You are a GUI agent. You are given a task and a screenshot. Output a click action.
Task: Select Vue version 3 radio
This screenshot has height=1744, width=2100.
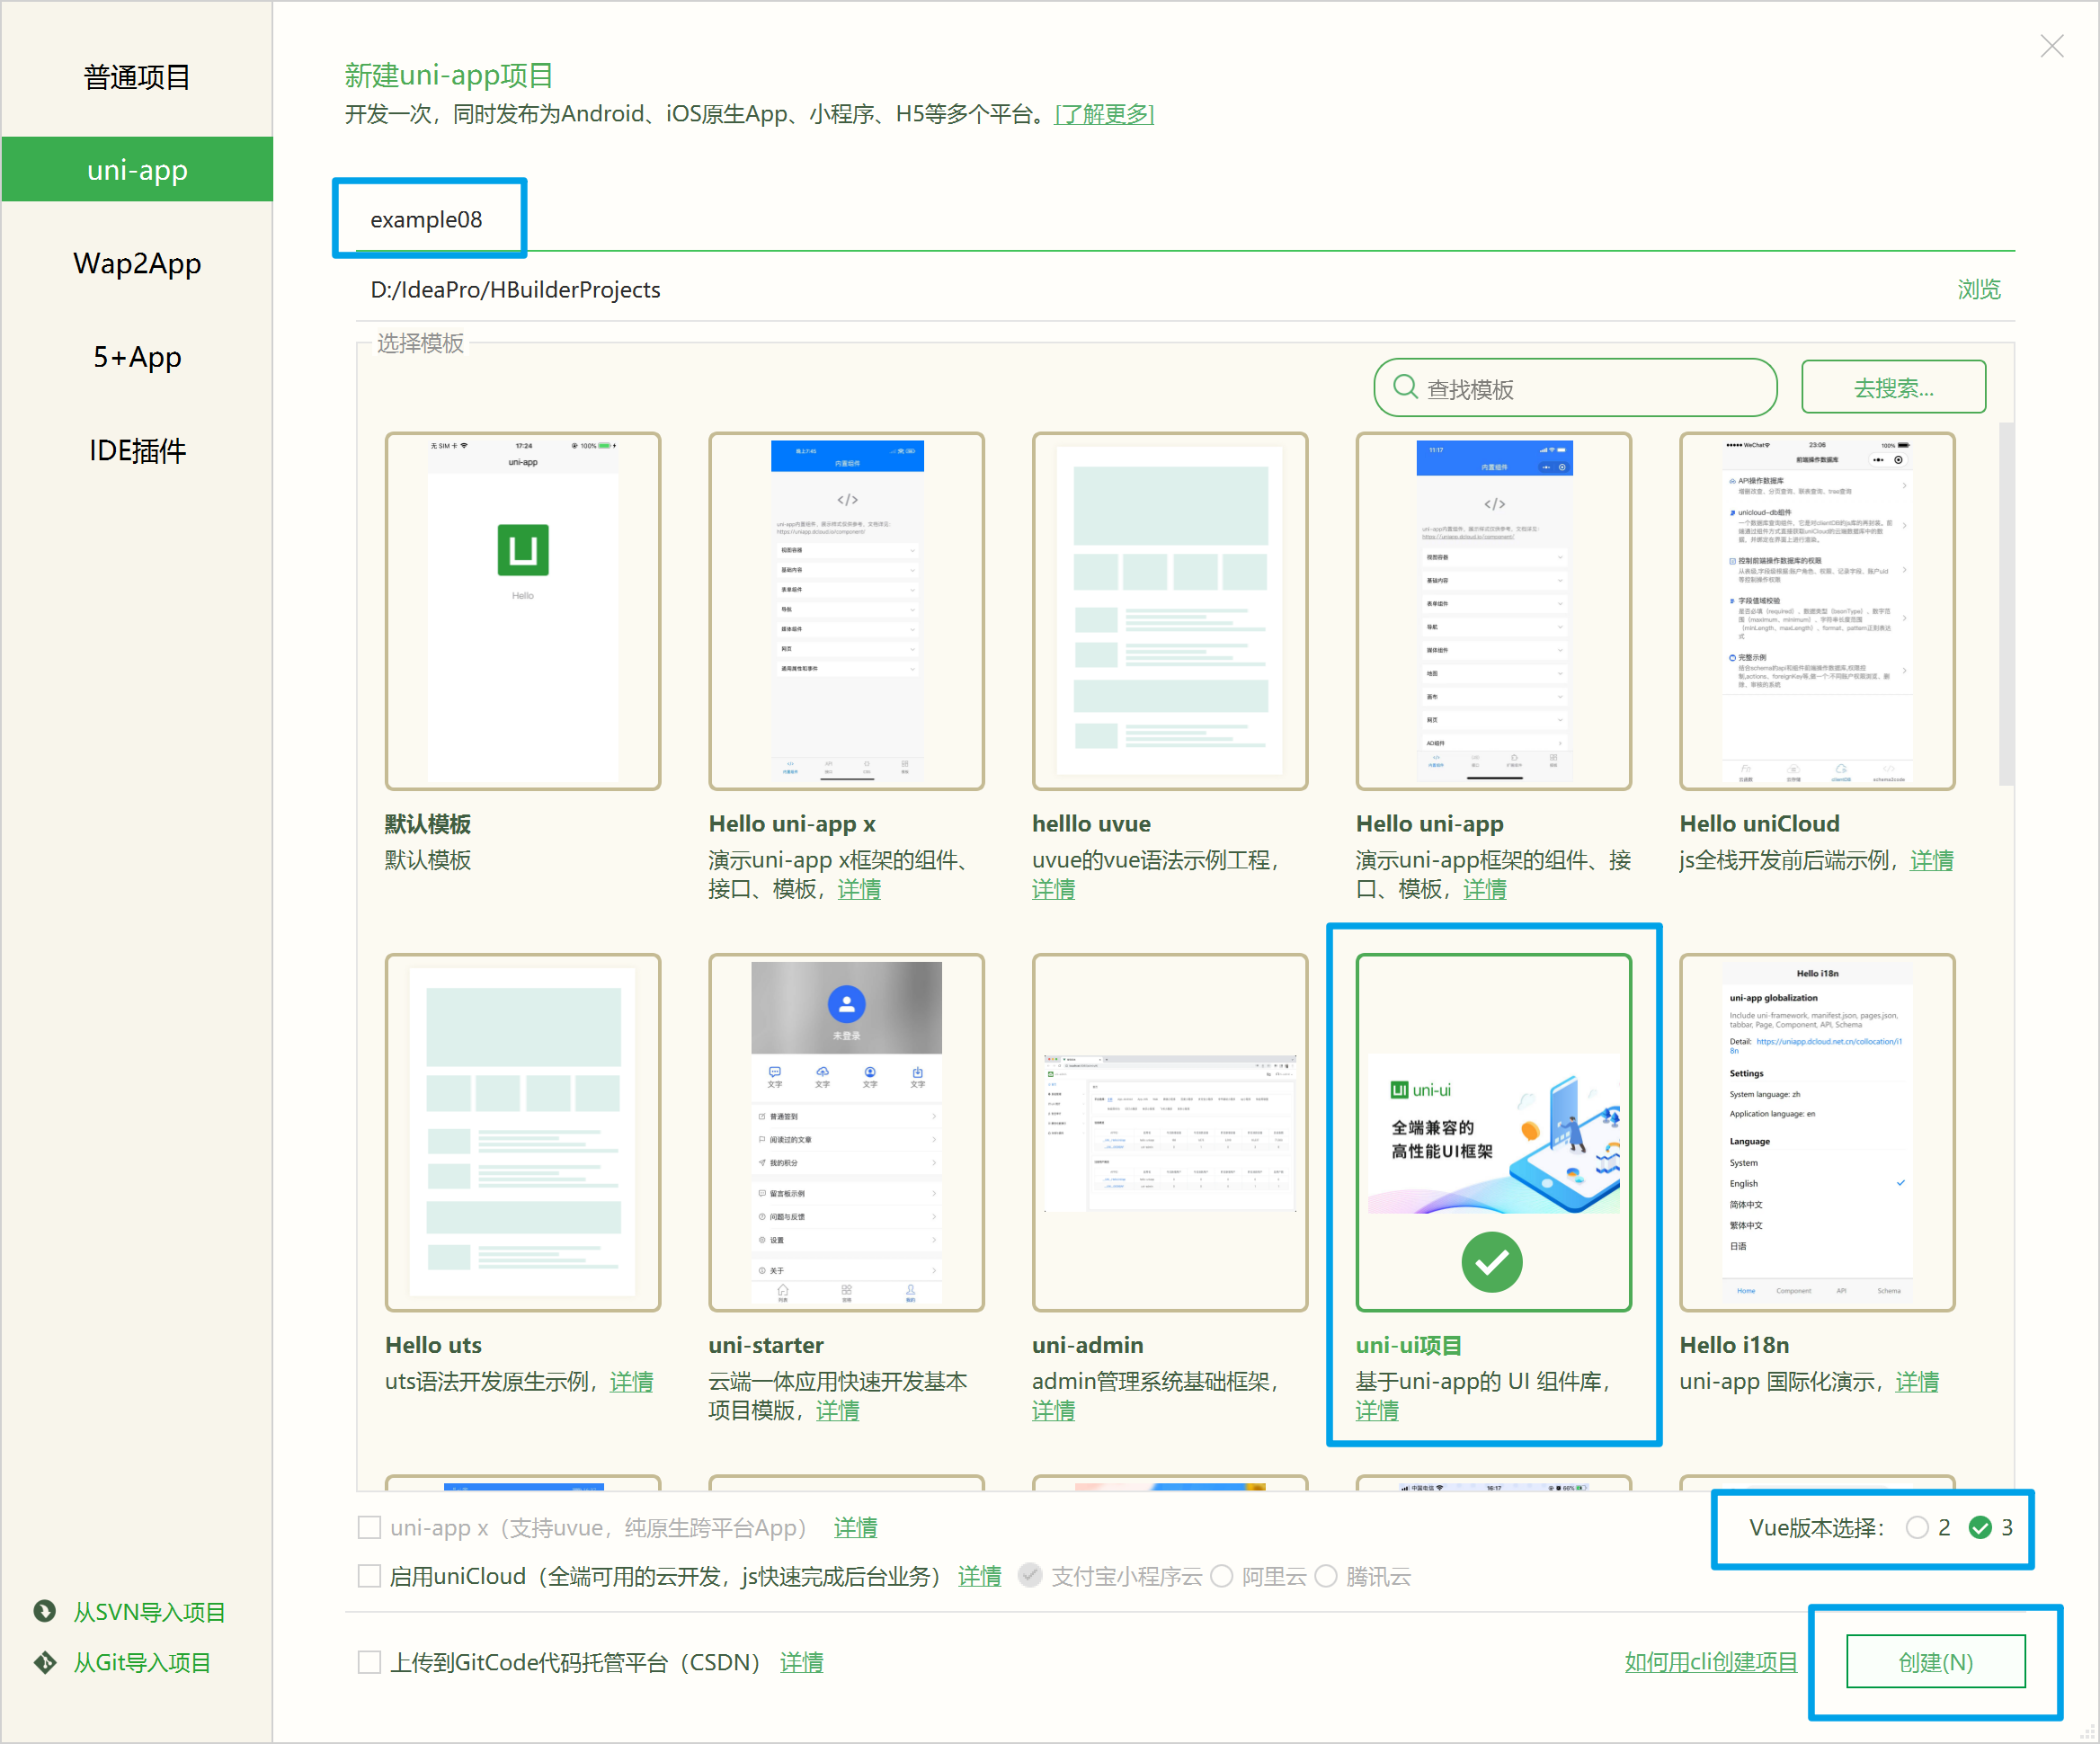pos(1979,1527)
